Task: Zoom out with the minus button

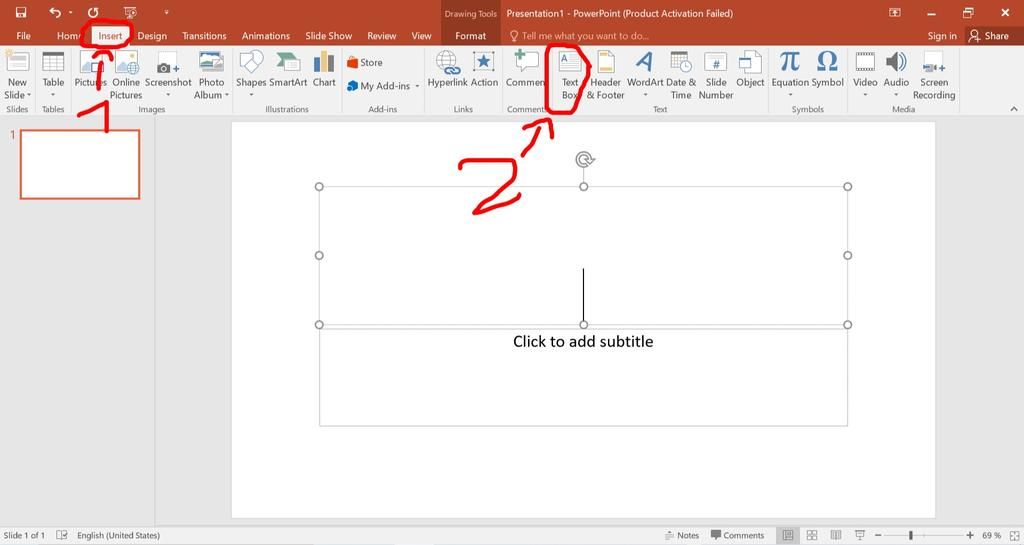Action: (x=878, y=535)
